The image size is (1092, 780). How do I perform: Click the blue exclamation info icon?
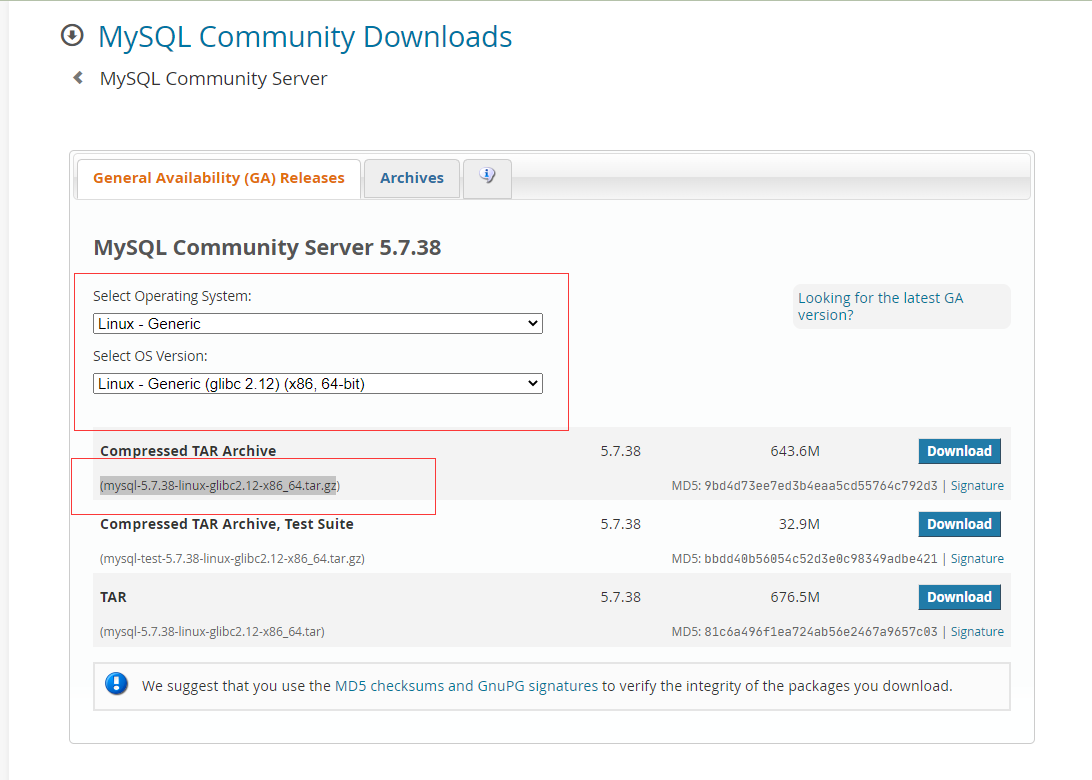tap(116, 684)
